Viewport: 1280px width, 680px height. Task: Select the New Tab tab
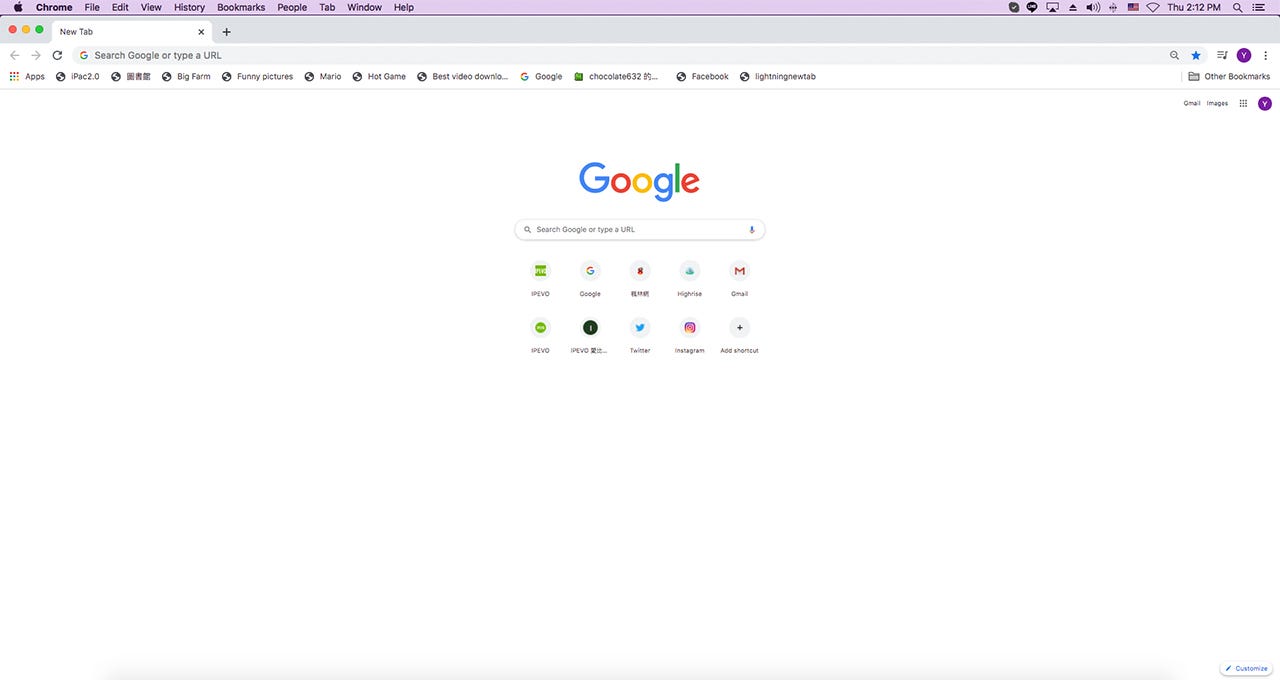[x=130, y=31]
